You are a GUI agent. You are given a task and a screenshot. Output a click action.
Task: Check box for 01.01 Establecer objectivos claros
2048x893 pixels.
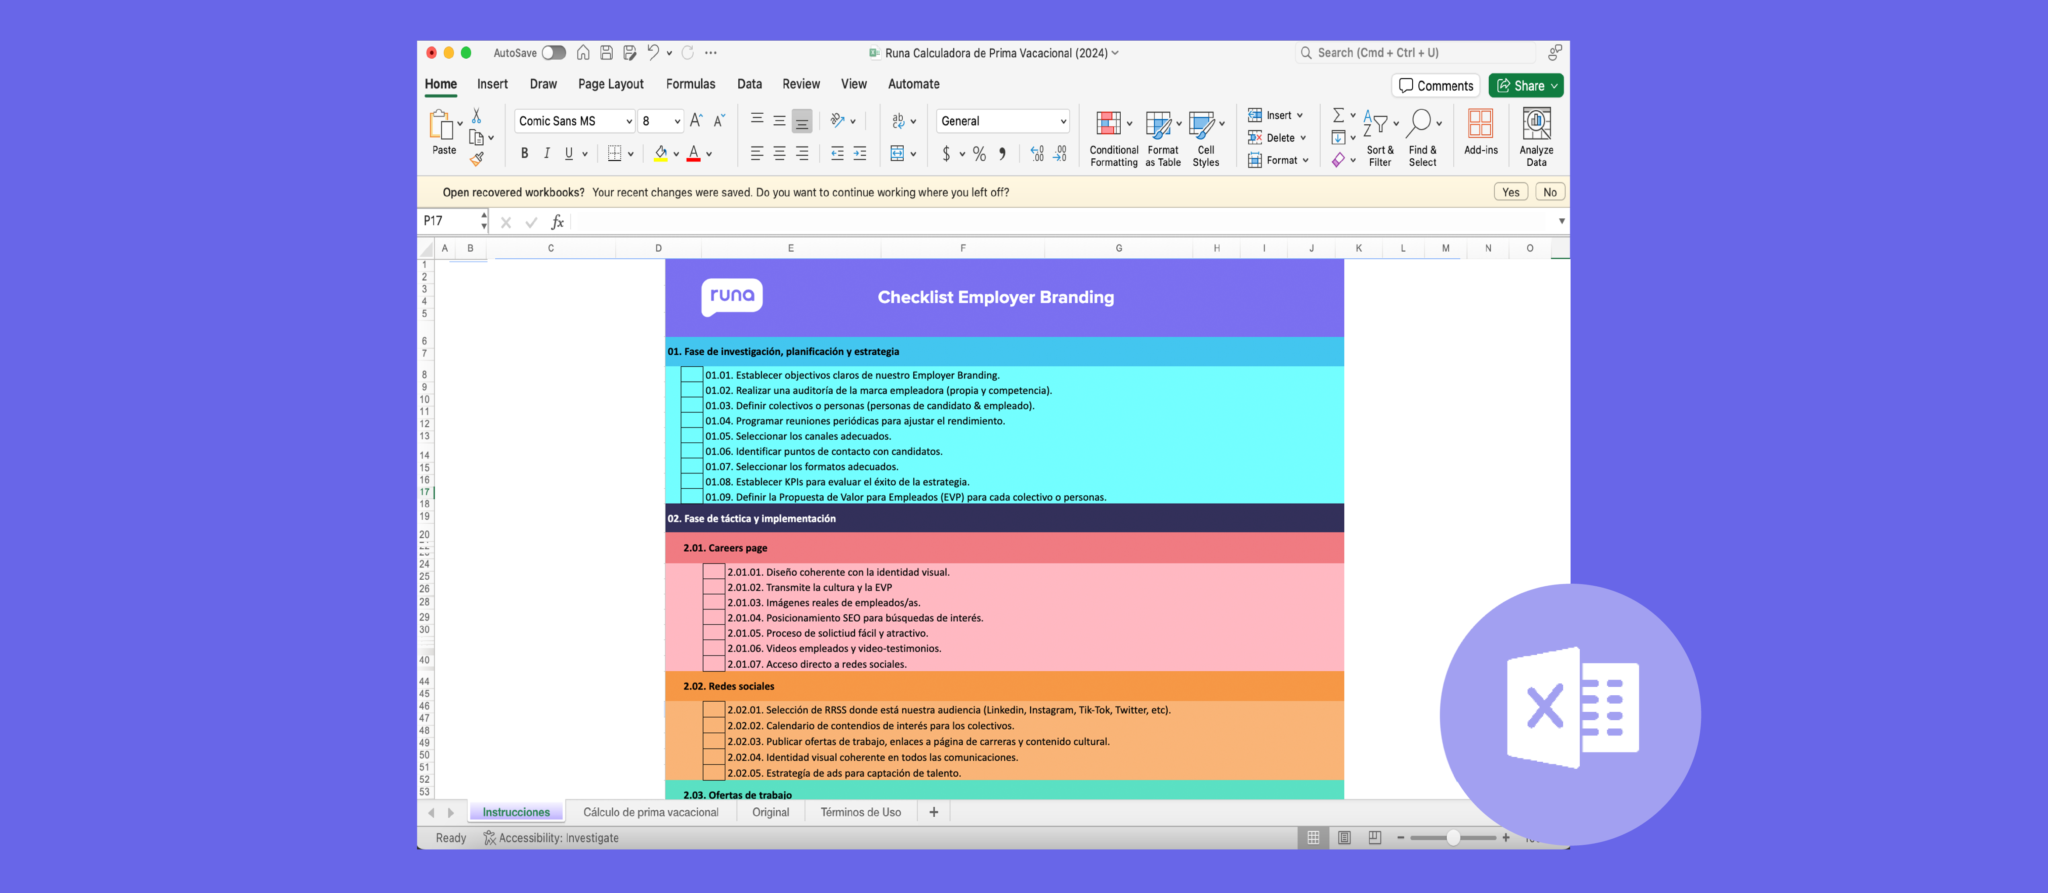pos(692,375)
